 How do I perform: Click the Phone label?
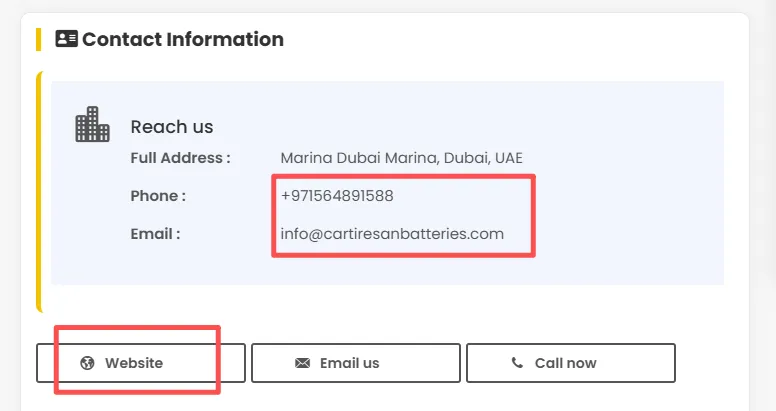[158, 196]
